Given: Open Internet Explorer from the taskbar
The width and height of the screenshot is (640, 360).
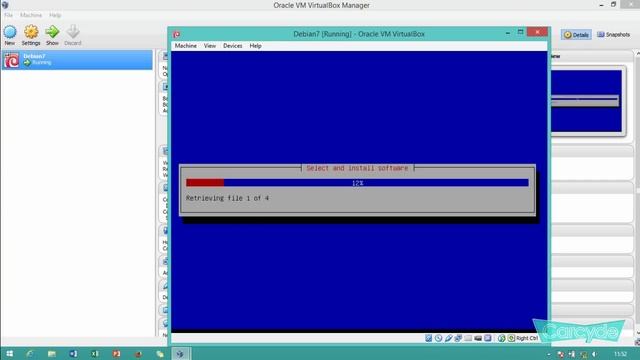Looking at the screenshot, I should point(30,353).
